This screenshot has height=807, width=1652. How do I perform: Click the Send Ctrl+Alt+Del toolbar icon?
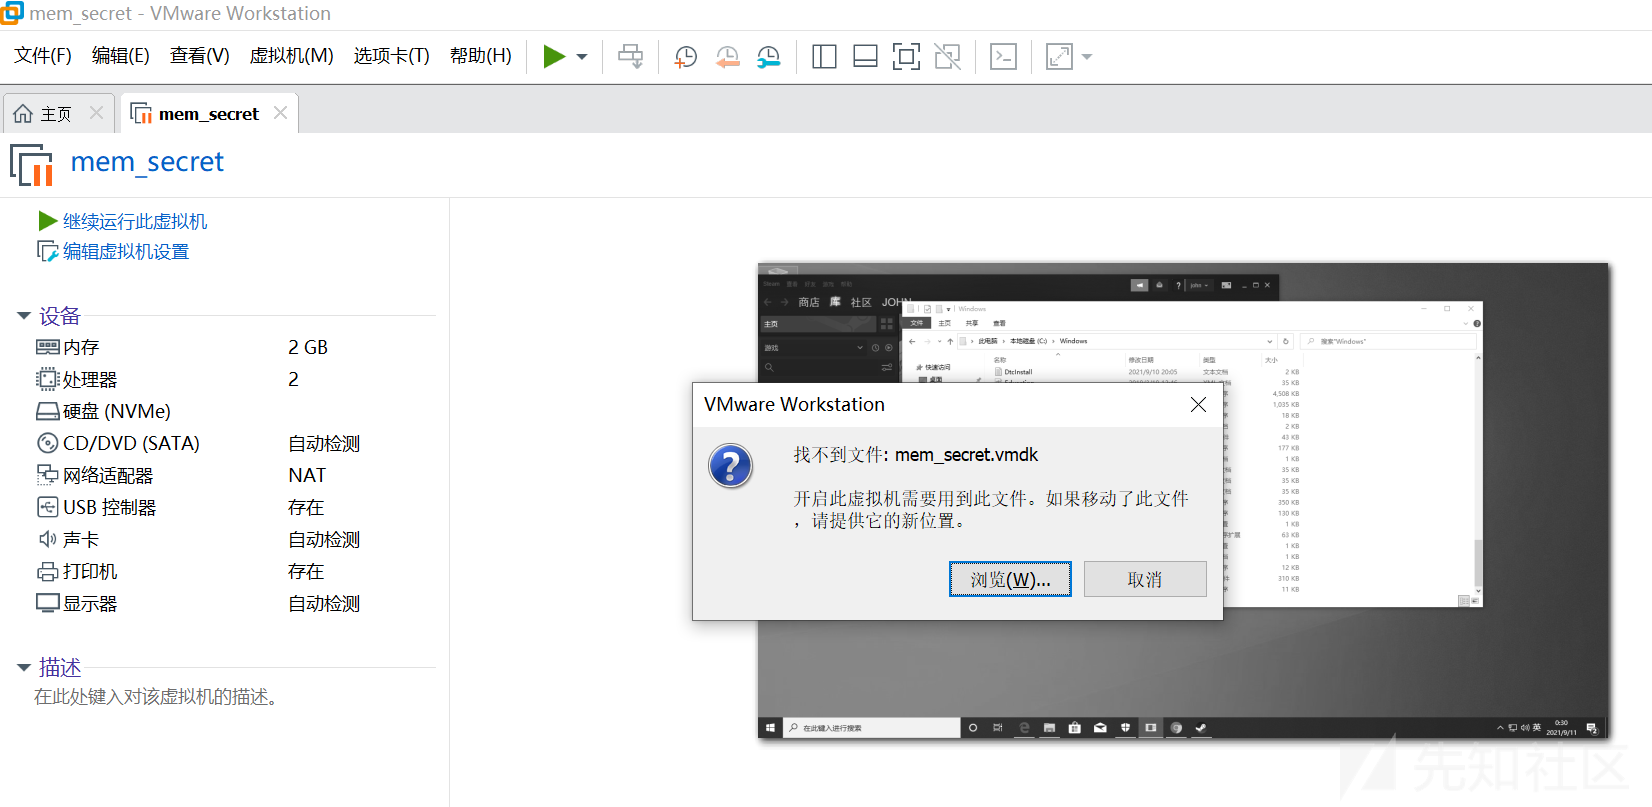tap(631, 56)
